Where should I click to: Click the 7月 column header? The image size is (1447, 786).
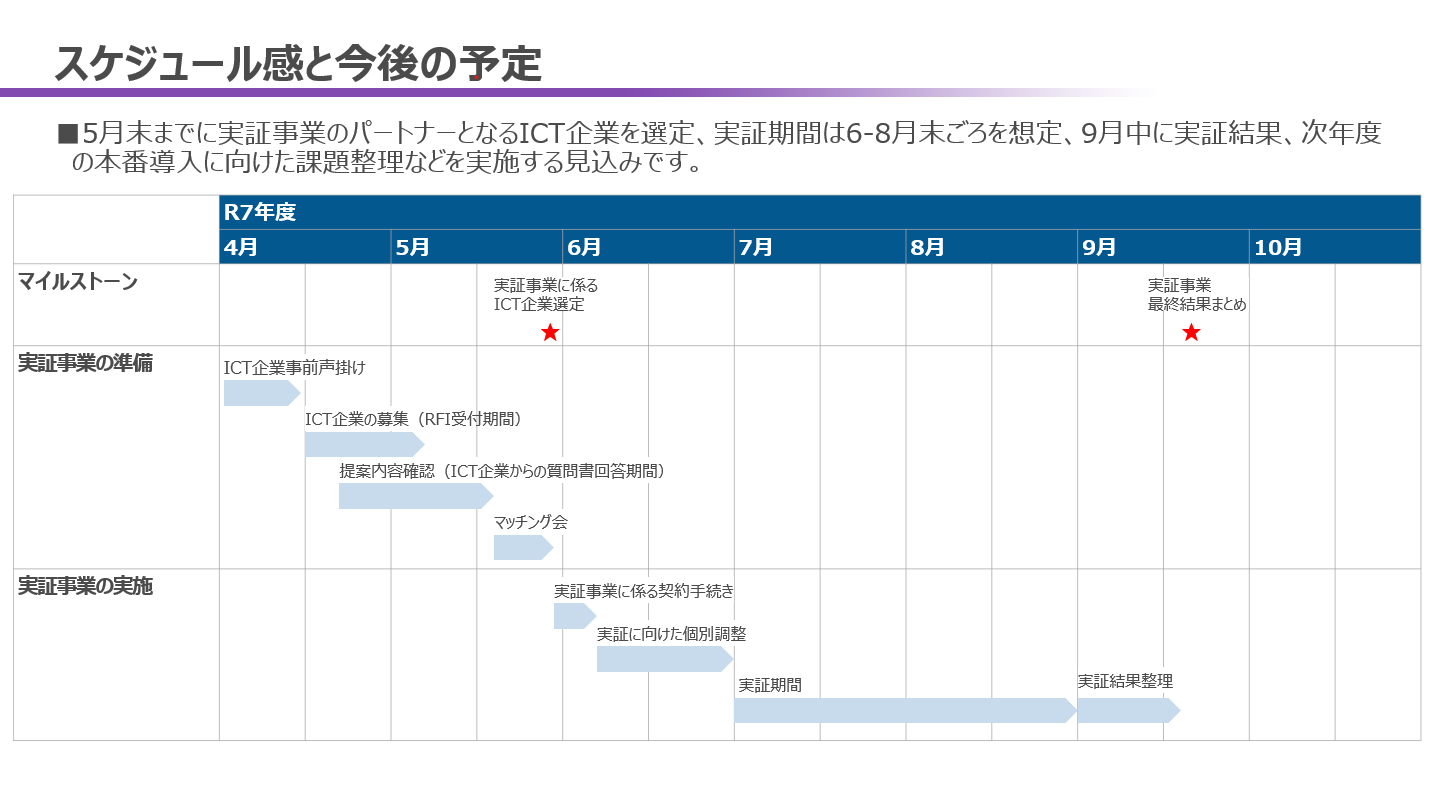(x=819, y=247)
